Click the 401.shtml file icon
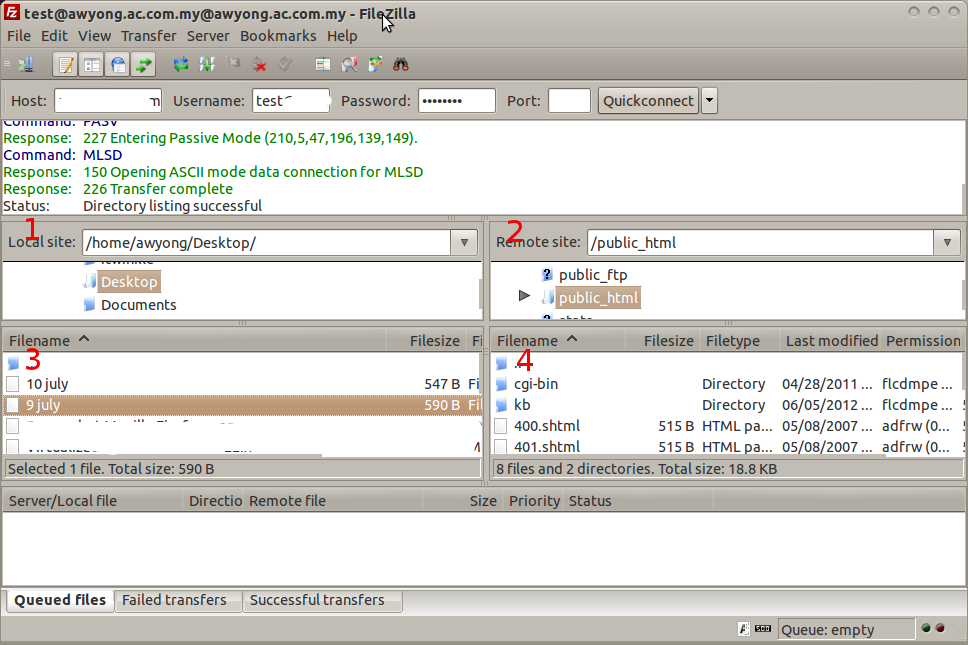 [x=501, y=447]
